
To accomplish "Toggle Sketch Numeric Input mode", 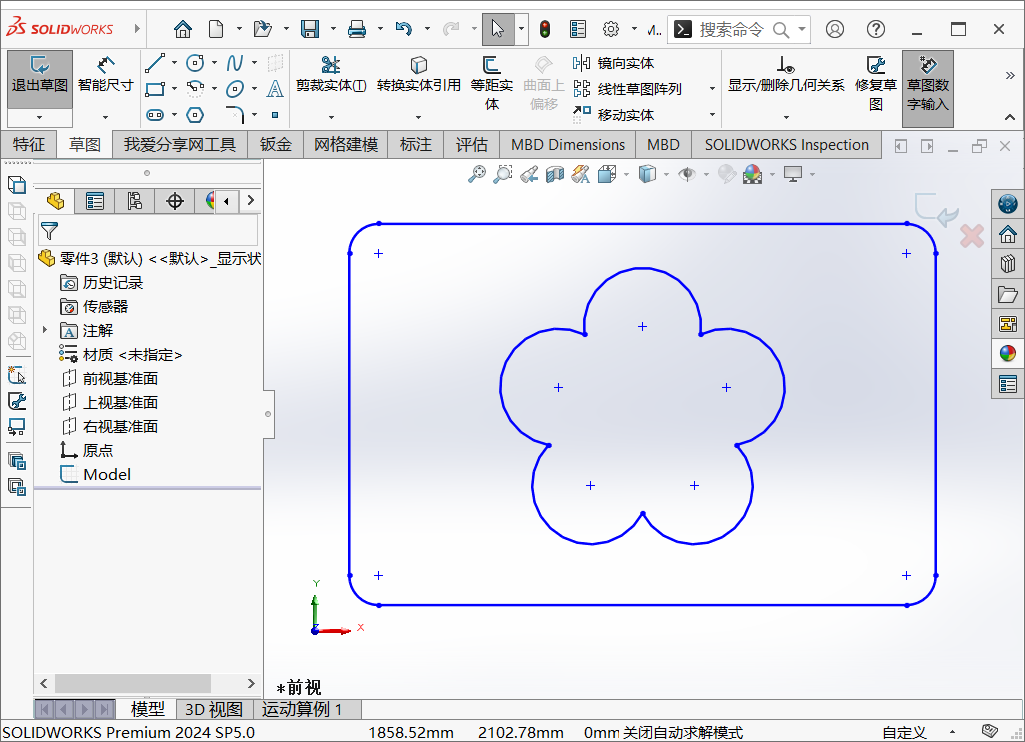I will pyautogui.click(x=927, y=88).
